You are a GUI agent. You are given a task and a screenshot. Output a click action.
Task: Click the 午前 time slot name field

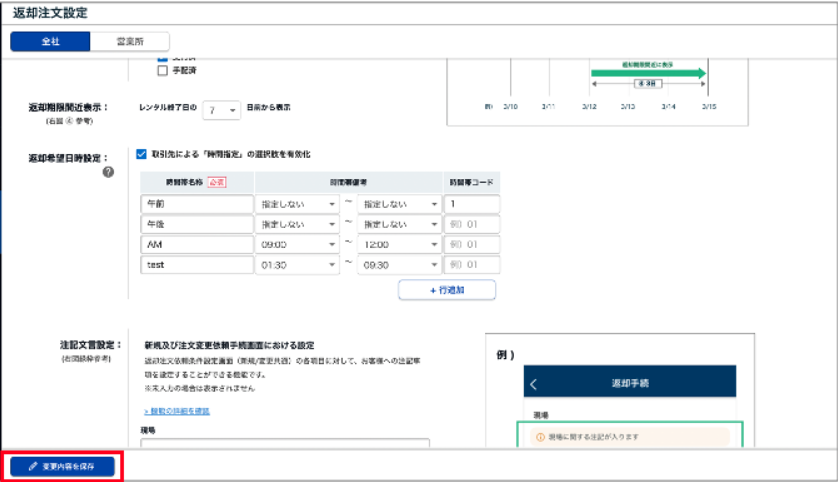[x=197, y=203]
